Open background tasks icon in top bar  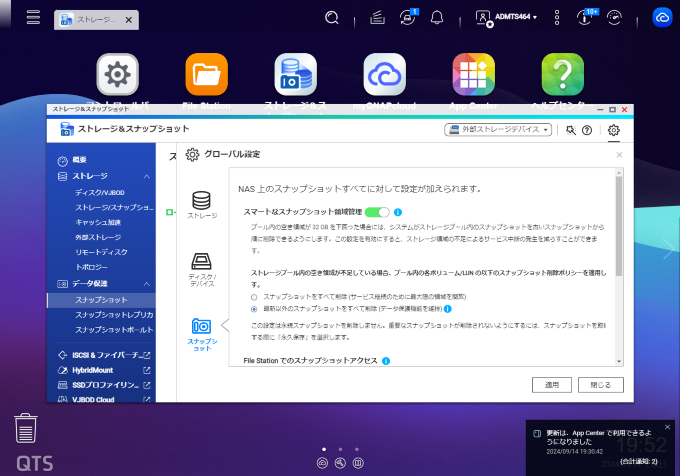pos(377,17)
